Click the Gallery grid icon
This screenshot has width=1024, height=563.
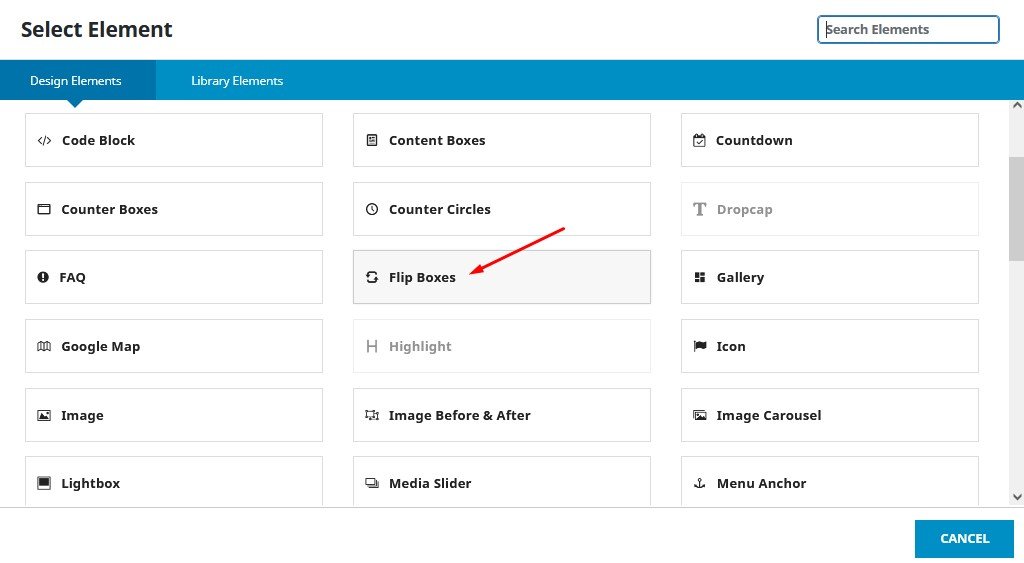pyautogui.click(x=700, y=278)
